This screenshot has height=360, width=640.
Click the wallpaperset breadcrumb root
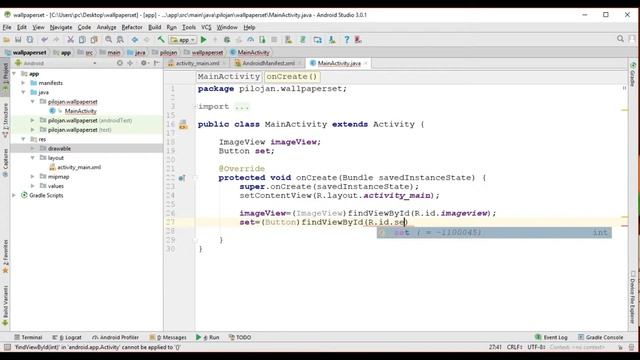point(25,52)
